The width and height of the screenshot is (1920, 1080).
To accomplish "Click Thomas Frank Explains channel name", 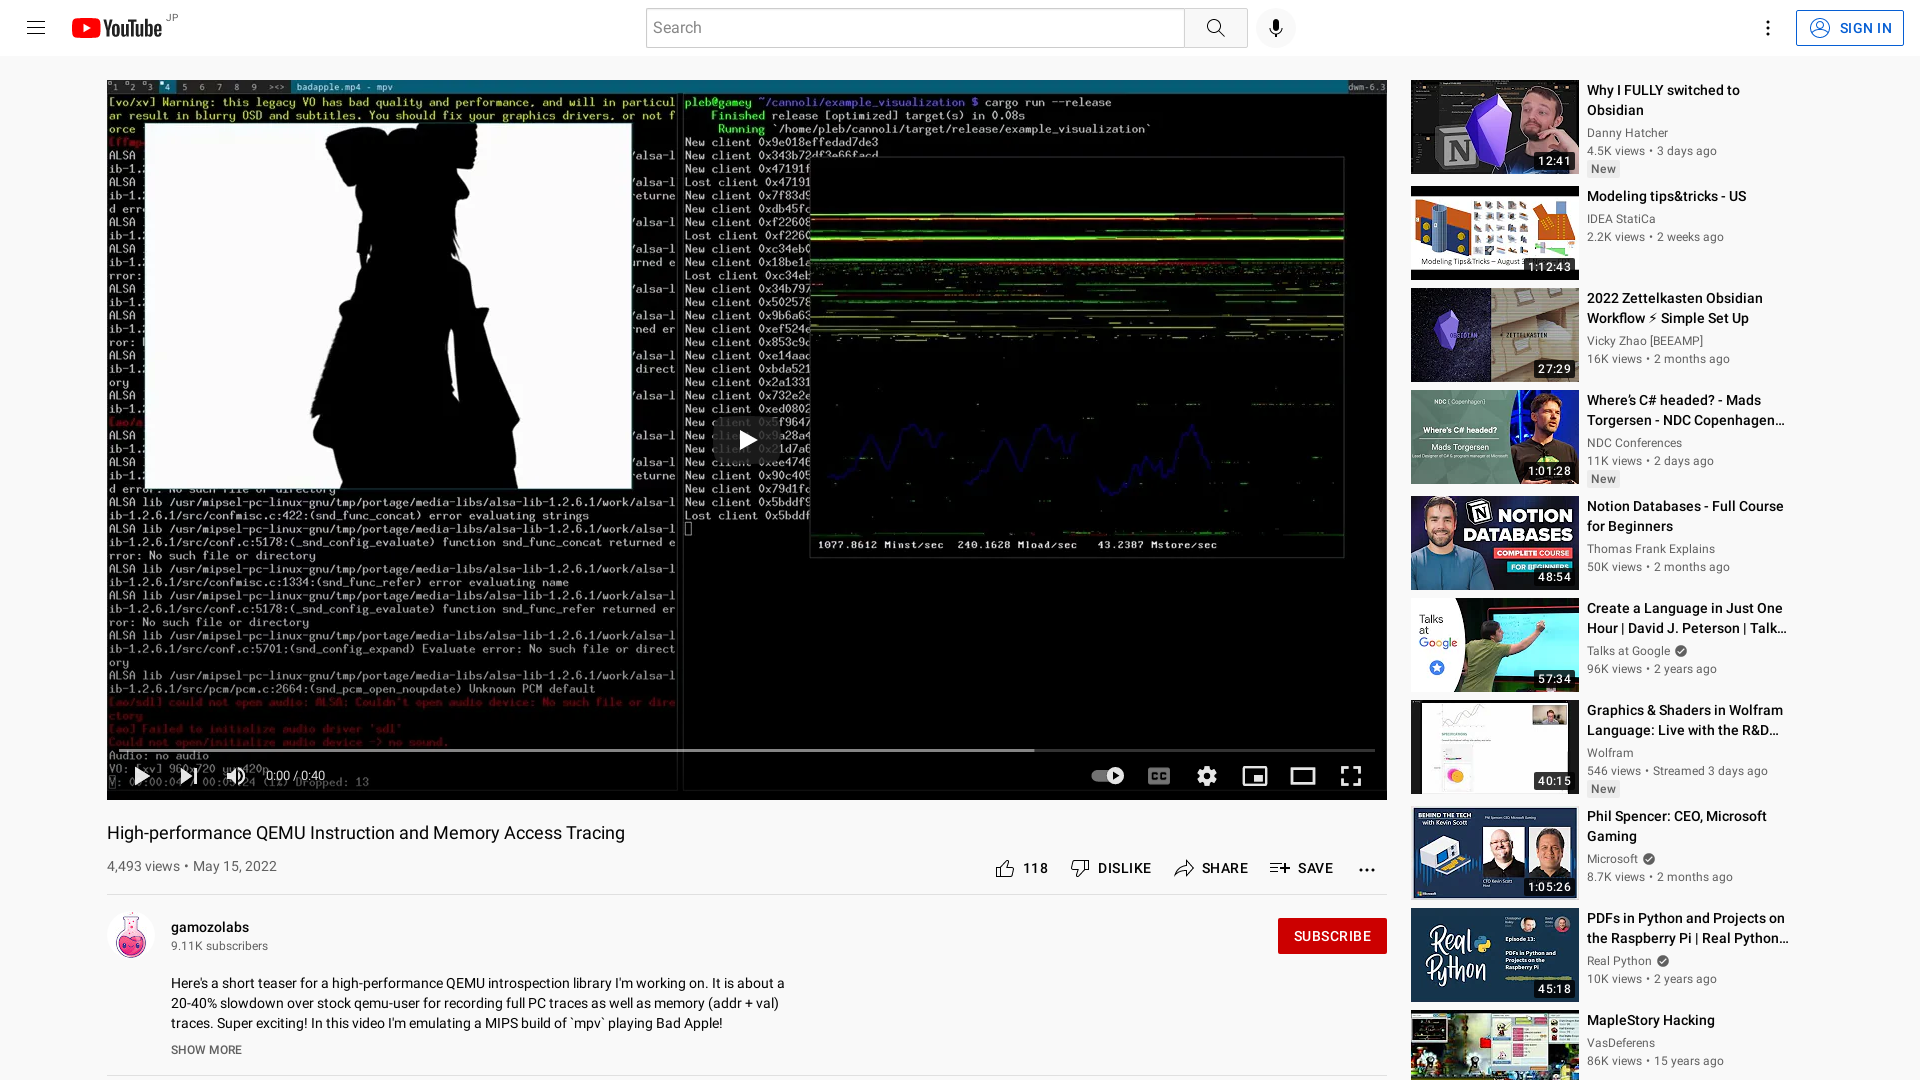I will 1650,549.
